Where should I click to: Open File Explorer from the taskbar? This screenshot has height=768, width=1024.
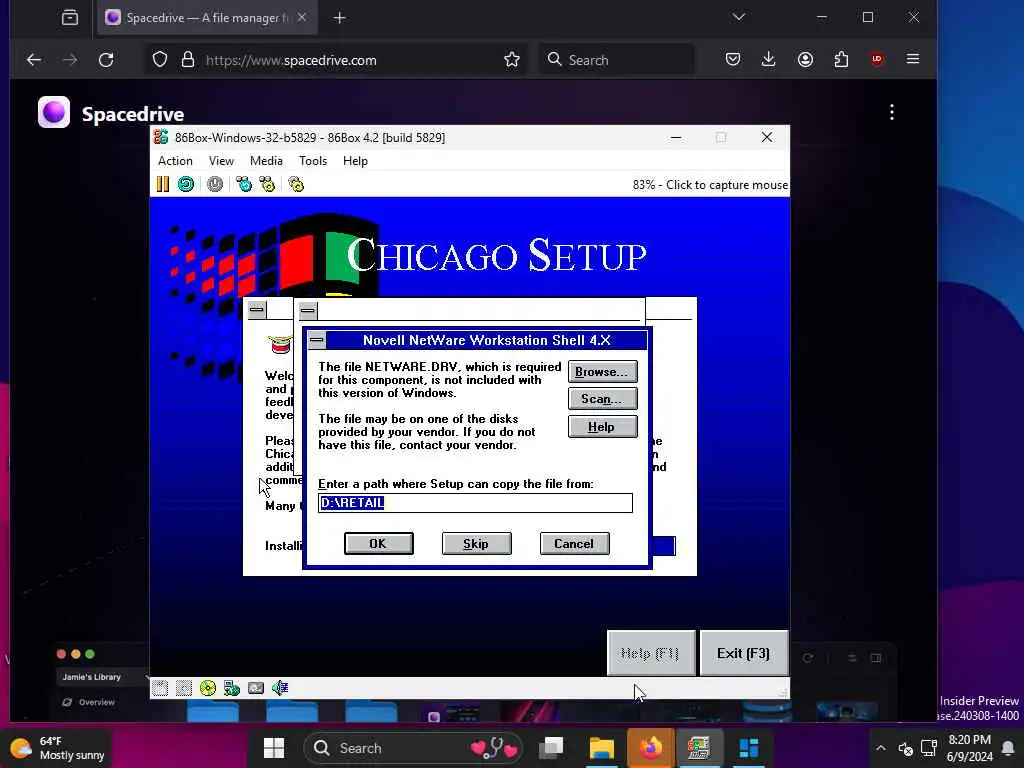[601, 748]
